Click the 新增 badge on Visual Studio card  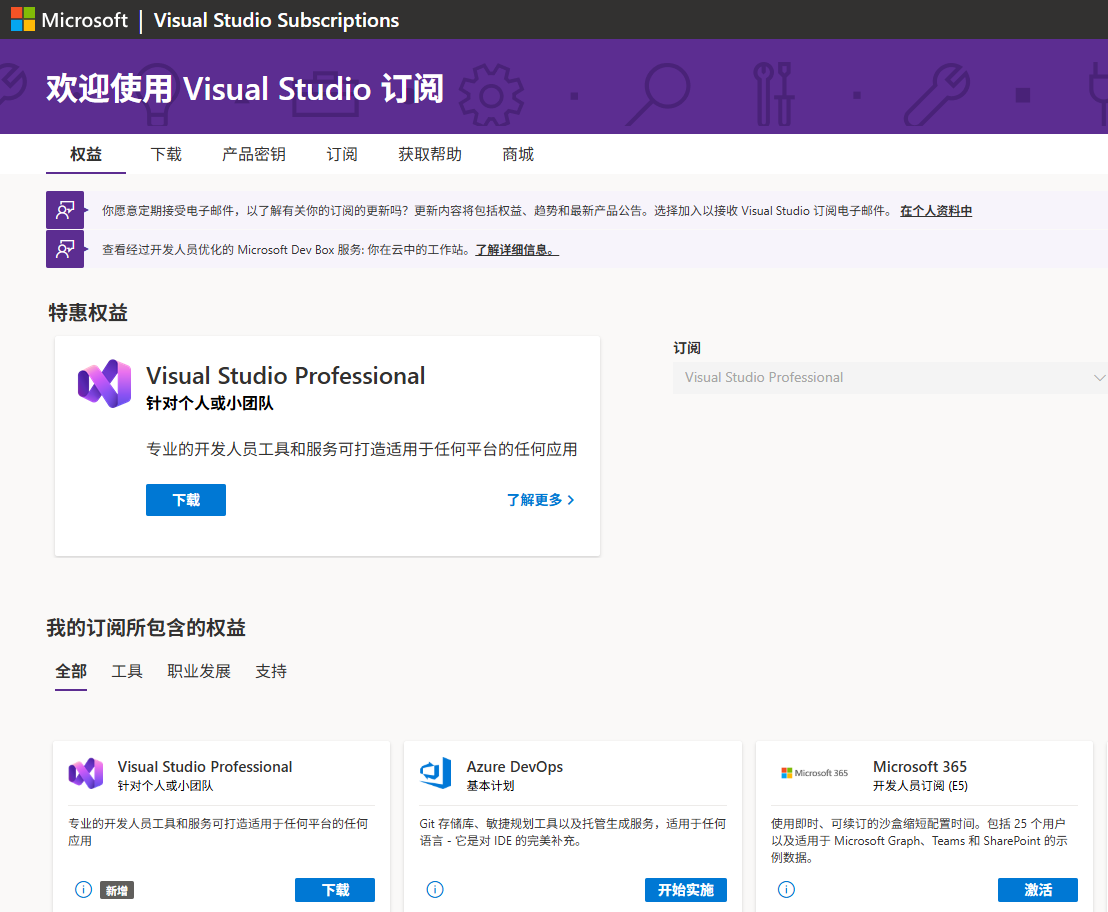pos(117,891)
